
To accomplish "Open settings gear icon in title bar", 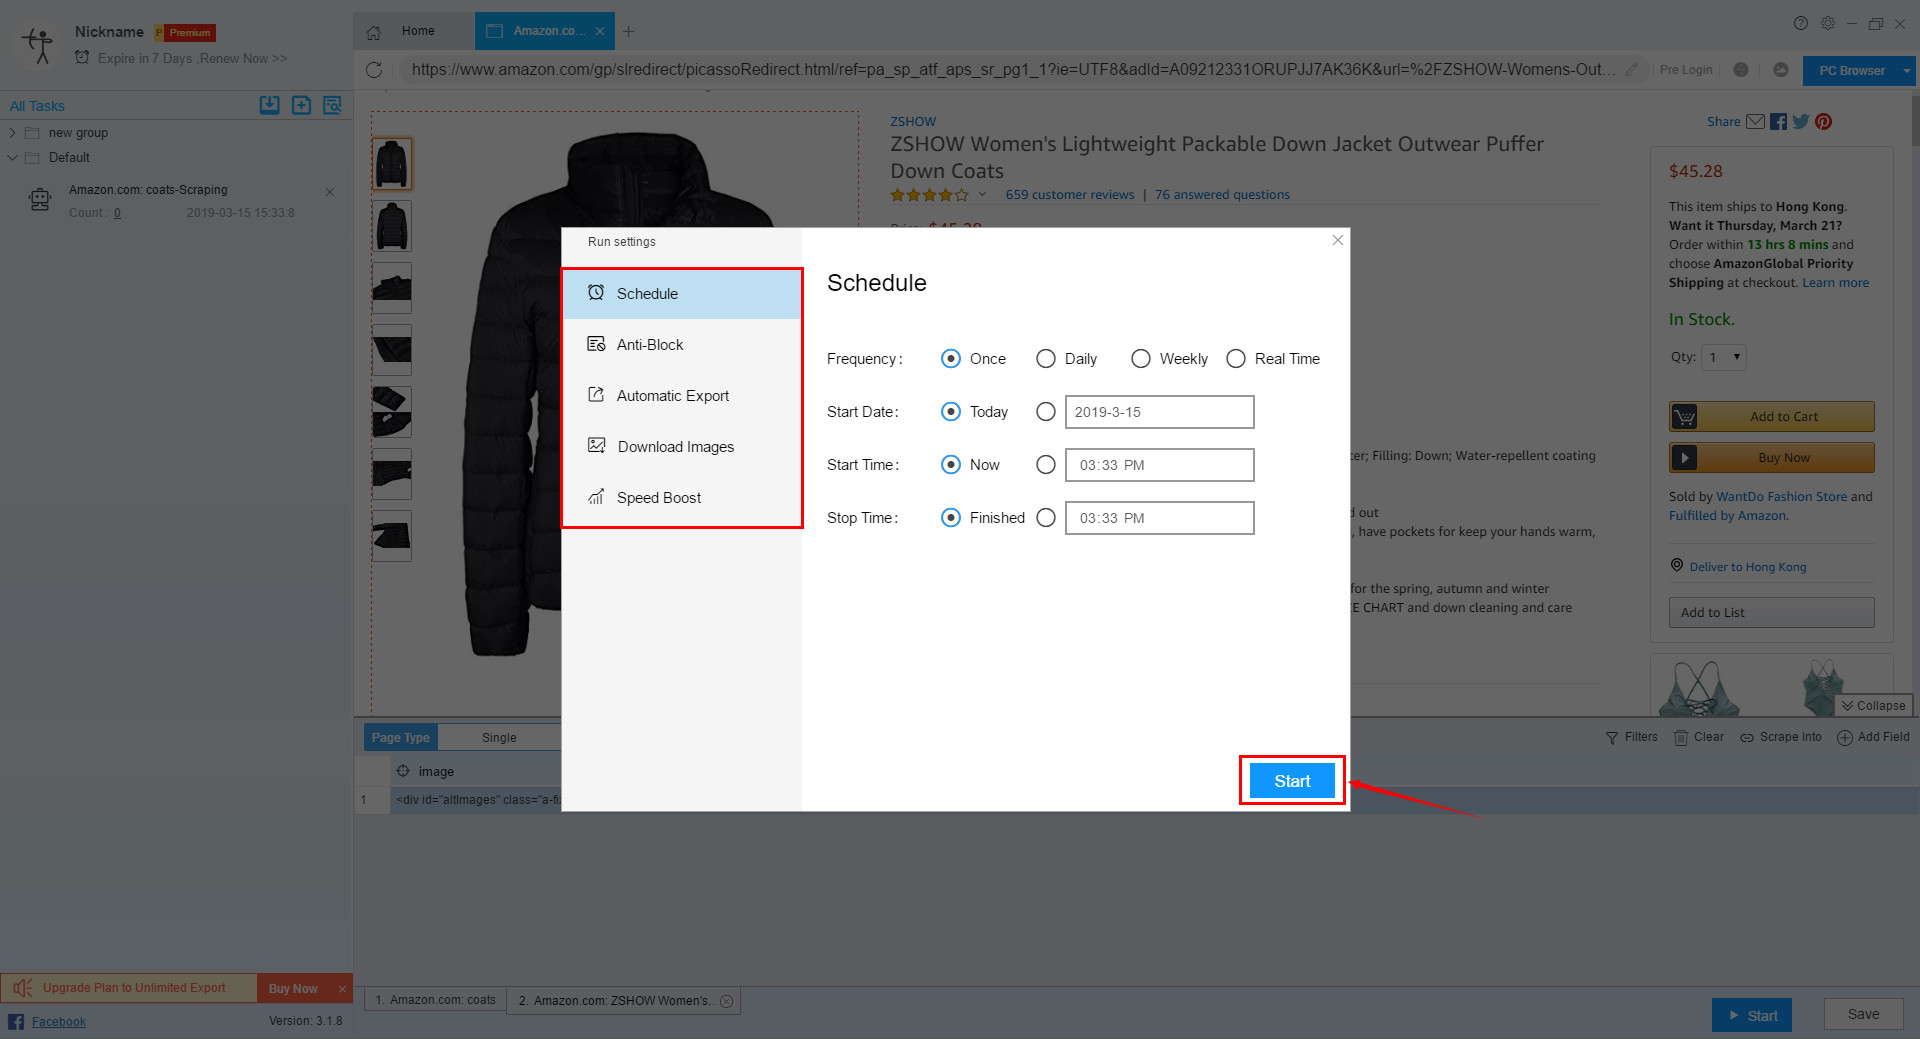I will click(1828, 23).
